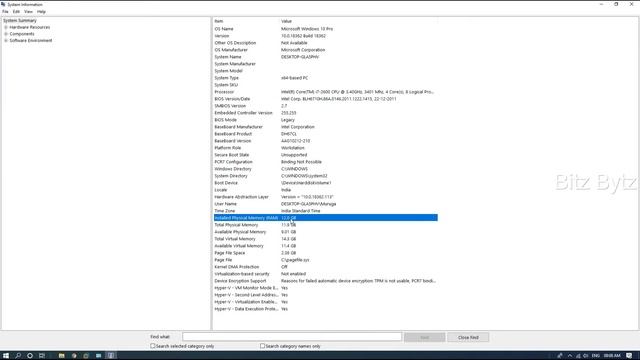Open the Edit menu
Image resolution: width=640 pixels, height=360 pixels.
point(16,12)
